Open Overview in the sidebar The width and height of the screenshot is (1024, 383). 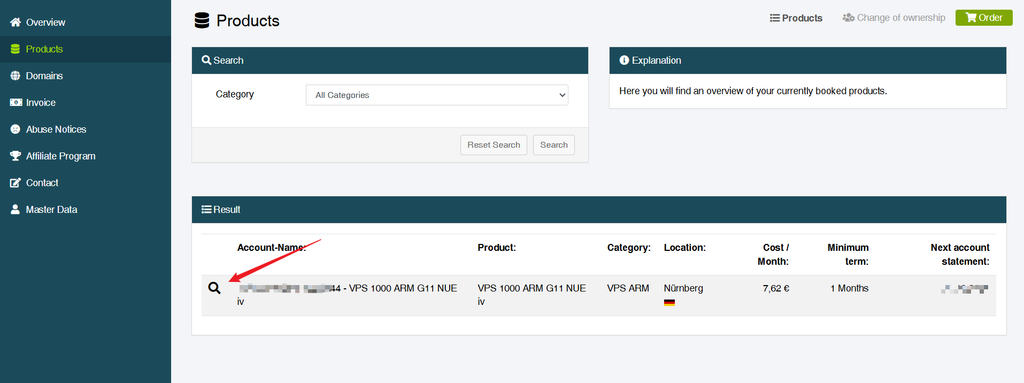tap(85, 22)
